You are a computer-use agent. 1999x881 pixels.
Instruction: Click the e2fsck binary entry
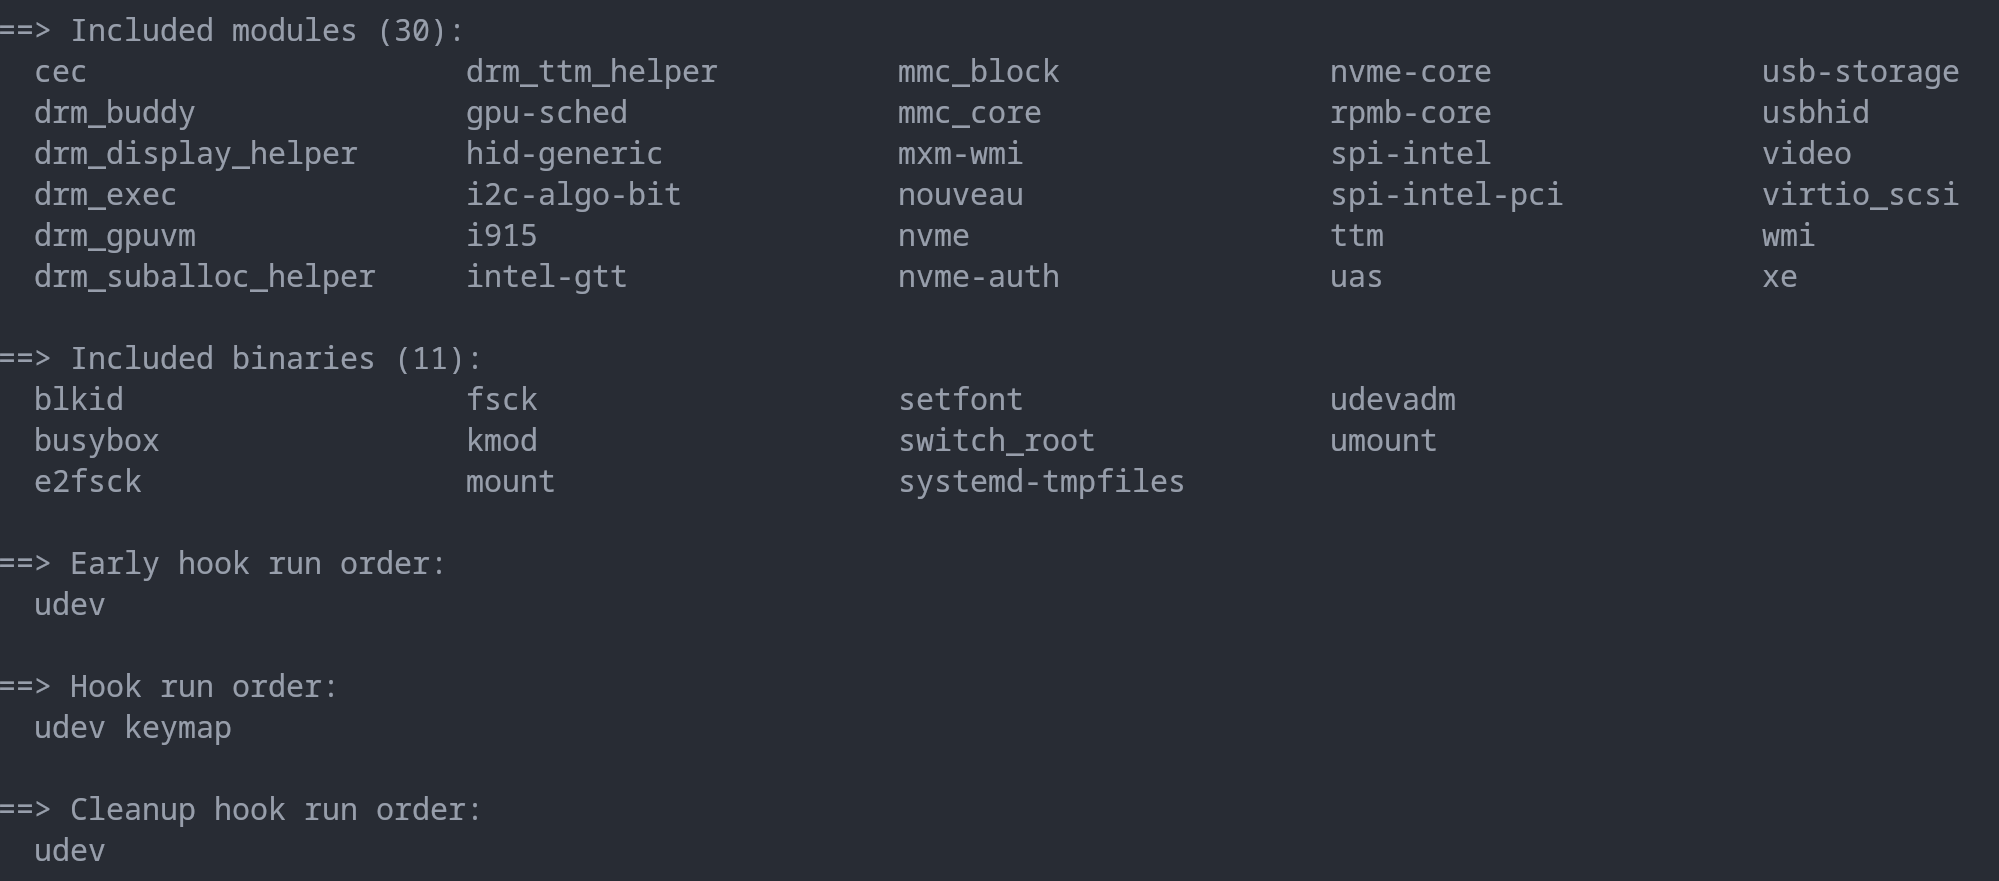coord(87,482)
